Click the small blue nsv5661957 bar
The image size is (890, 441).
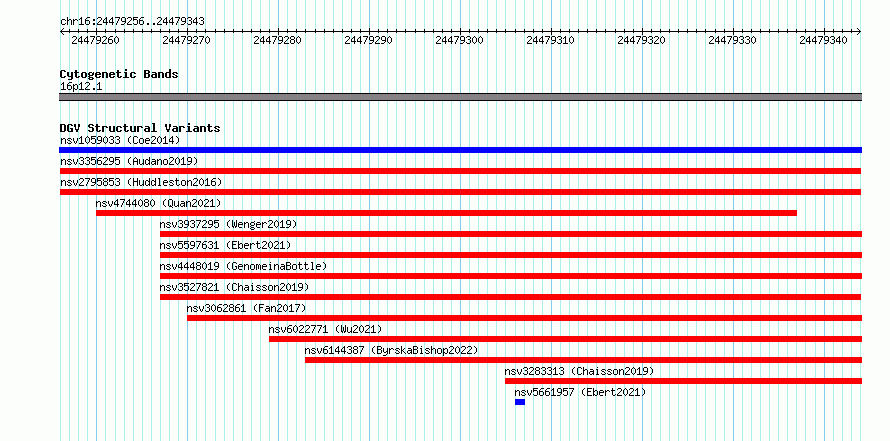pyautogui.click(x=520, y=402)
